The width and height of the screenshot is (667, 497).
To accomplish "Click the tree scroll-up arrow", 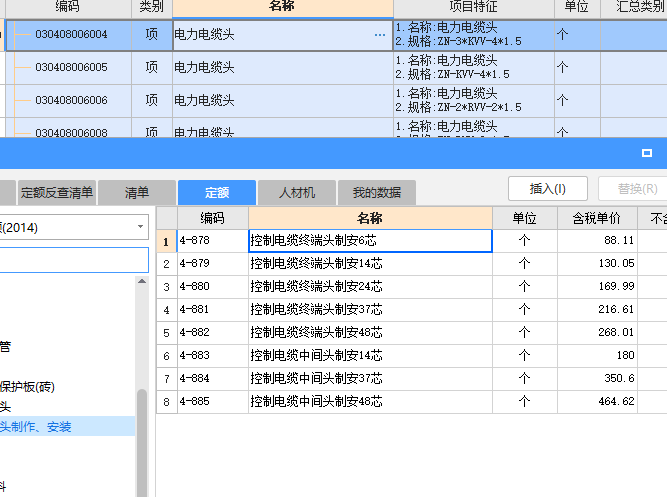I will coord(142,281).
